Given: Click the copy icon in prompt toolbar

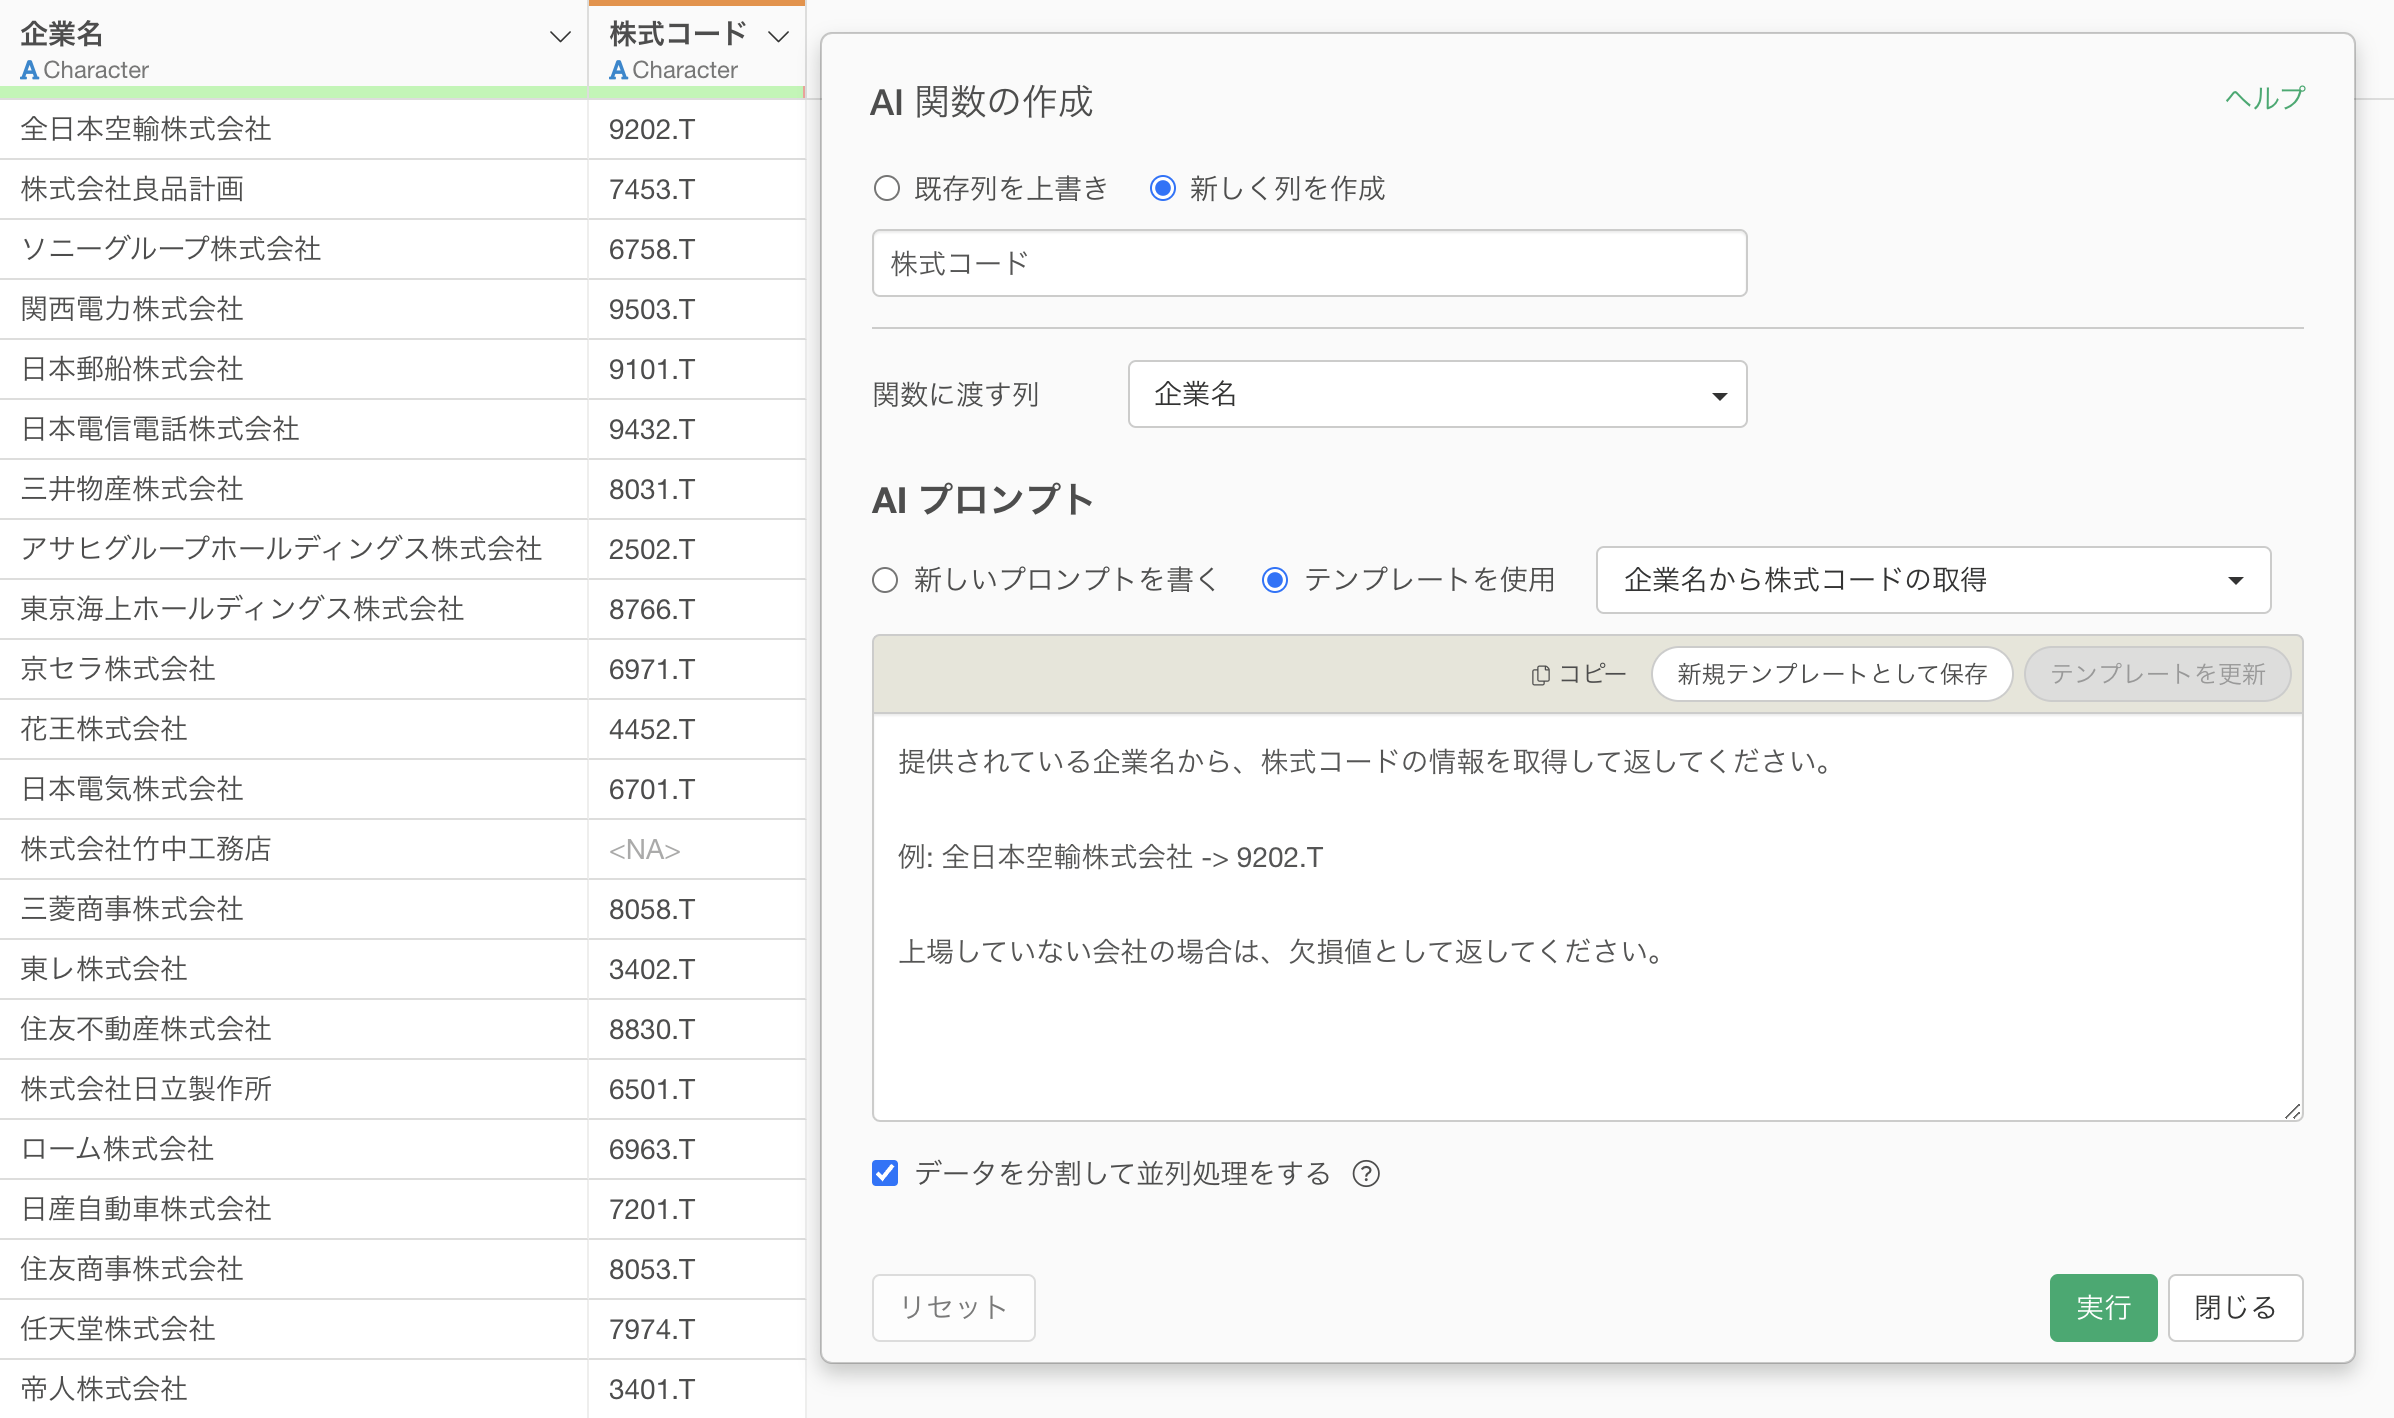Looking at the screenshot, I should tap(1540, 675).
